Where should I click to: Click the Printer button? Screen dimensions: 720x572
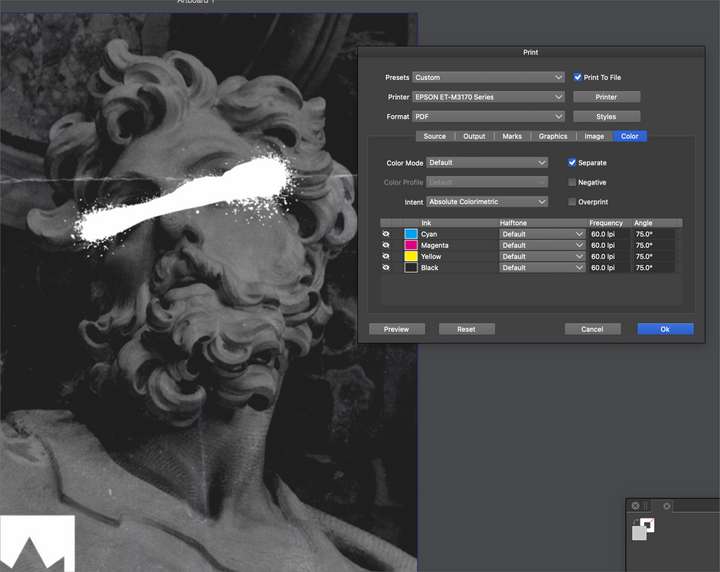click(x=606, y=97)
